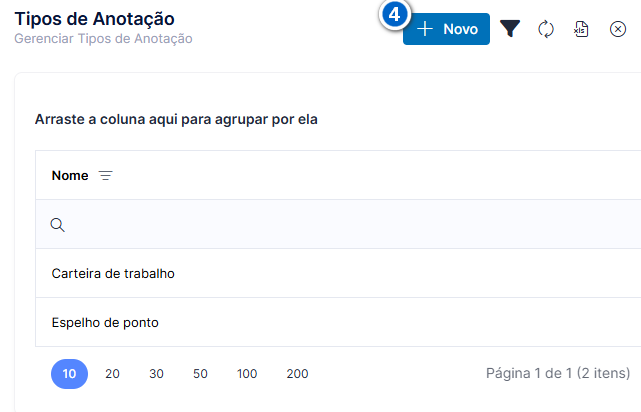This screenshot has height=412, width=641.
Task: Set page size to 200 items
Action: click(x=297, y=374)
